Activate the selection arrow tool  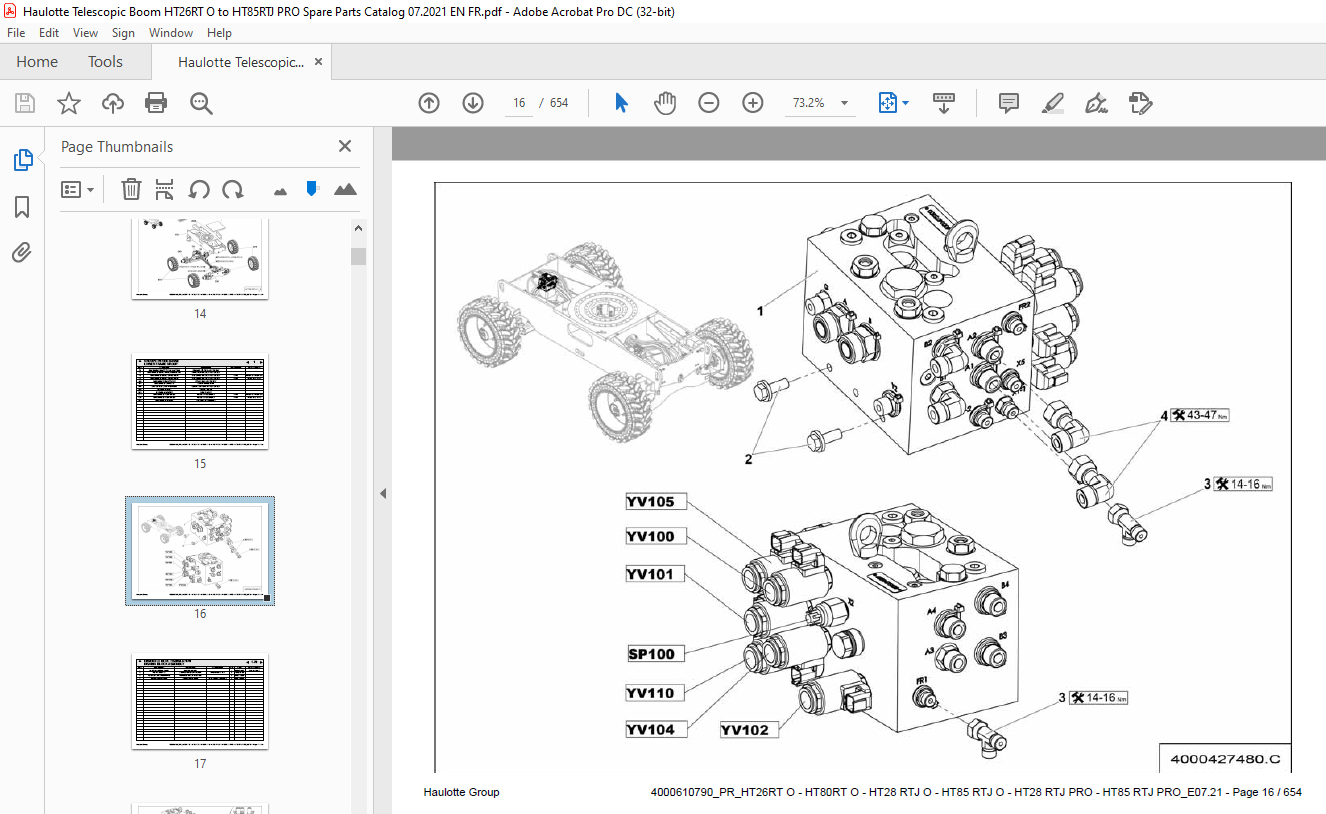(621, 103)
